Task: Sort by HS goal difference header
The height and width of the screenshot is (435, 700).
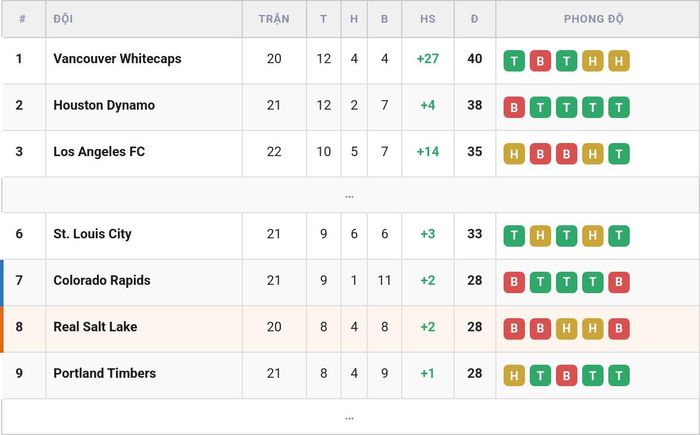Action: [427, 19]
